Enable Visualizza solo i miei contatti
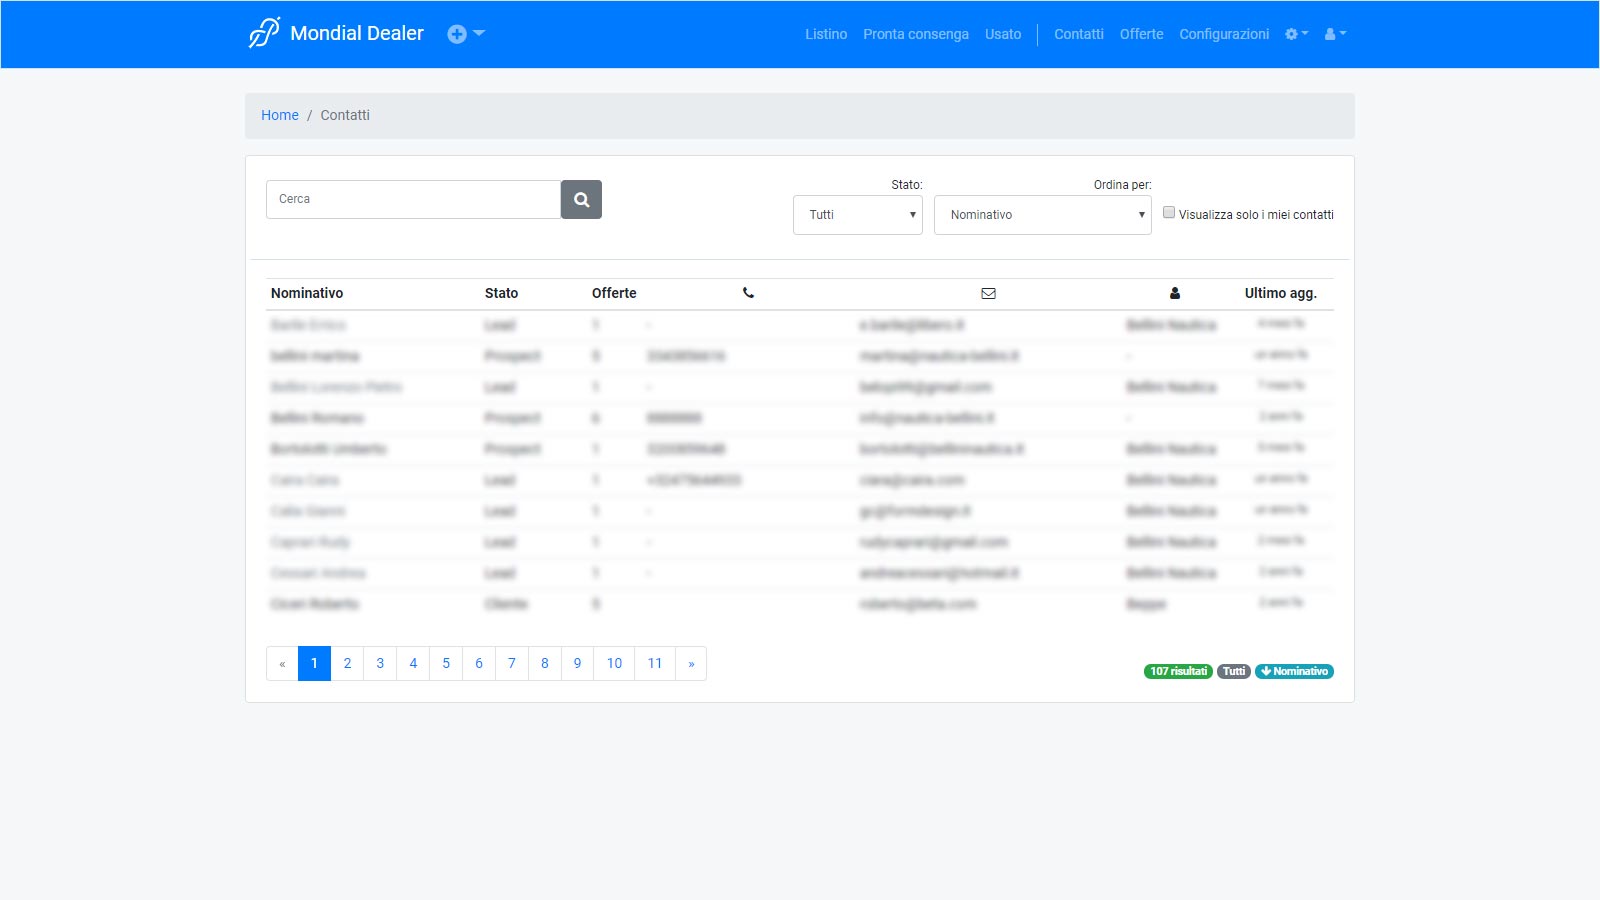The image size is (1600, 900). 1169,213
